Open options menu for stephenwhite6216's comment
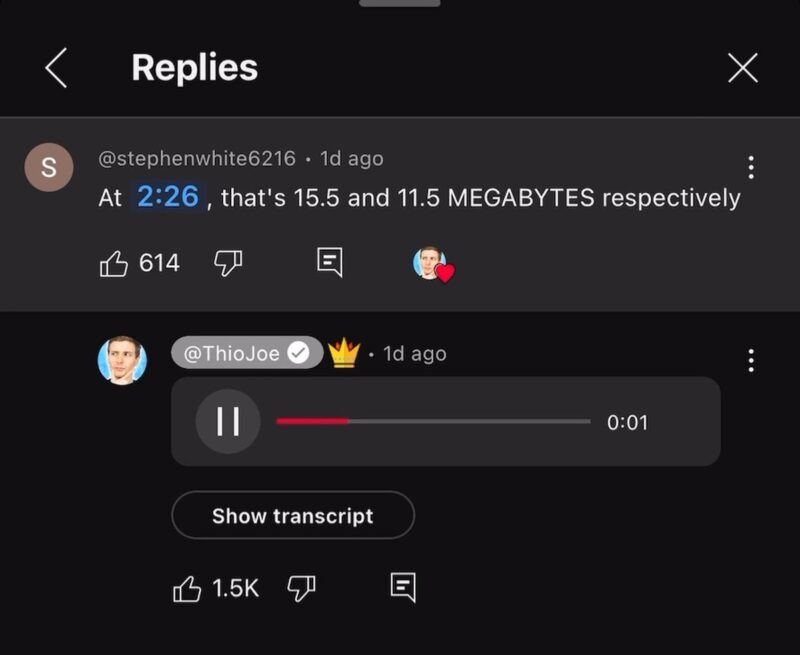Screen dimensions: 800x655 [751, 167]
